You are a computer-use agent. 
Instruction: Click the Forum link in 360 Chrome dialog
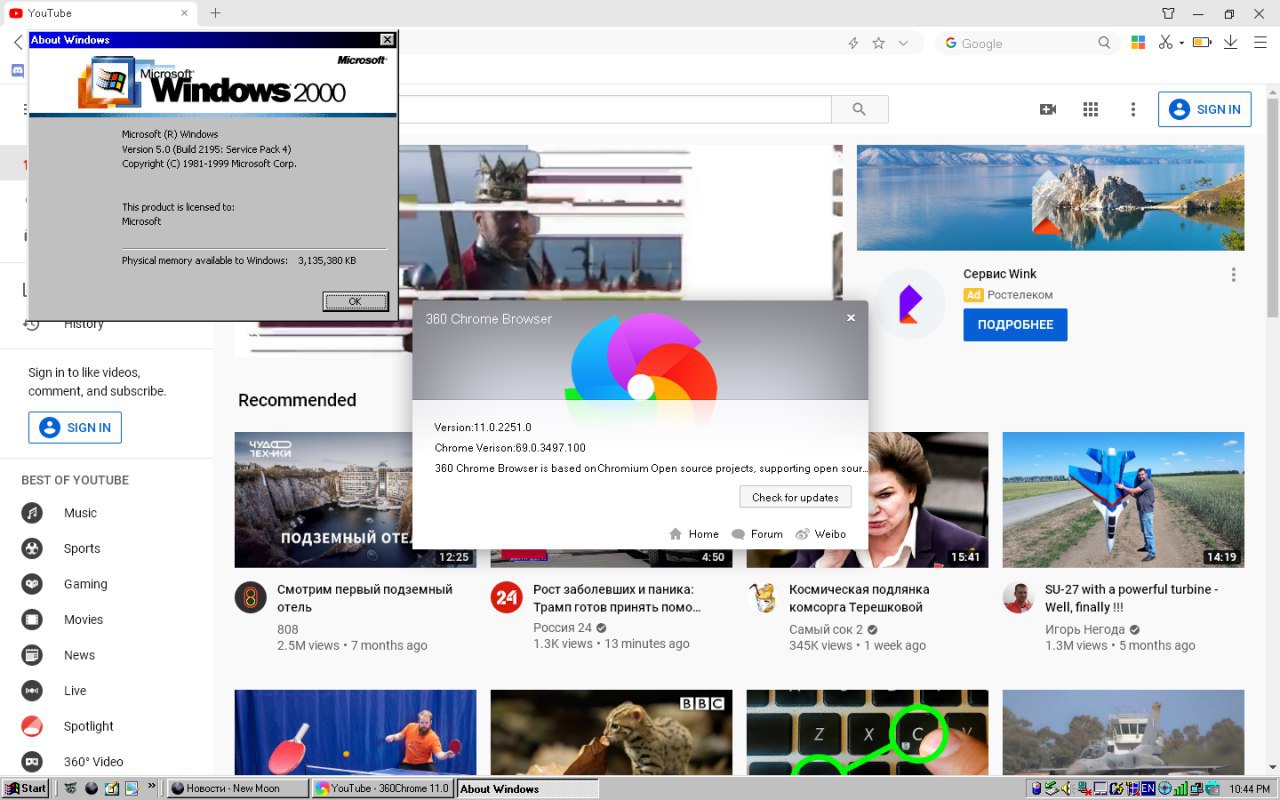click(757, 534)
